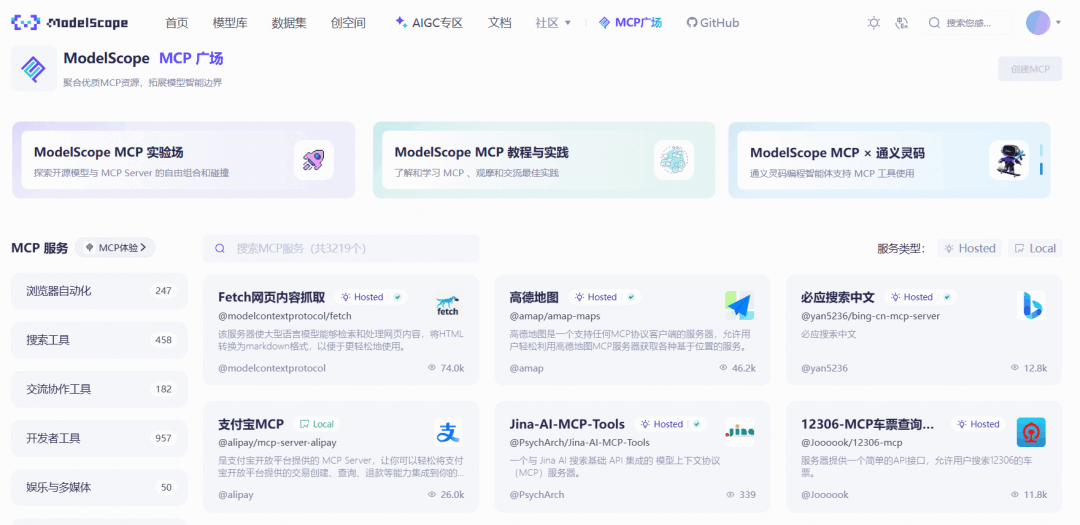
Task: Toggle the Local service type filter
Action: [x=1035, y=248]
